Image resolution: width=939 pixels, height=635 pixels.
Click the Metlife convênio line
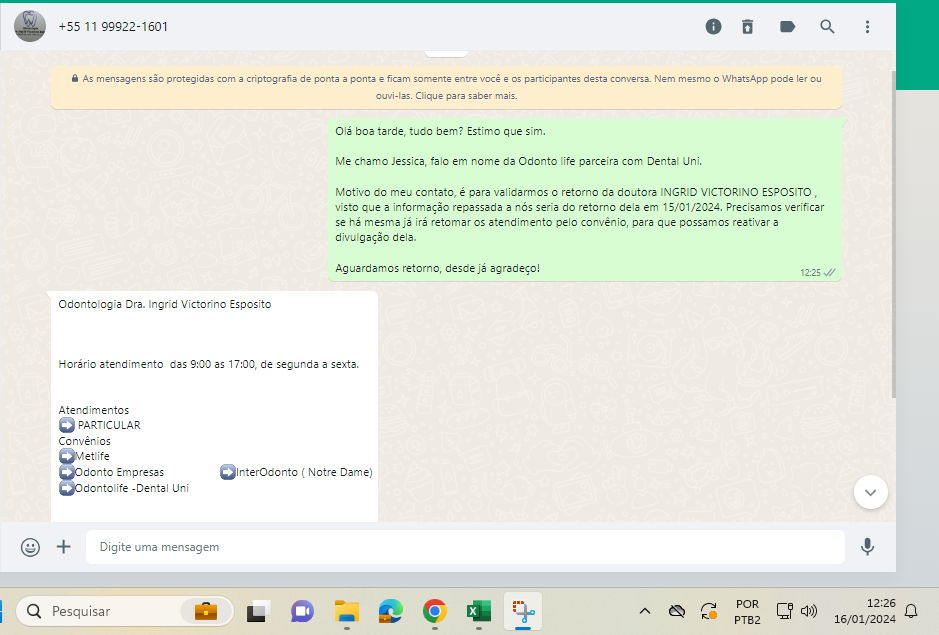(84, 456)
